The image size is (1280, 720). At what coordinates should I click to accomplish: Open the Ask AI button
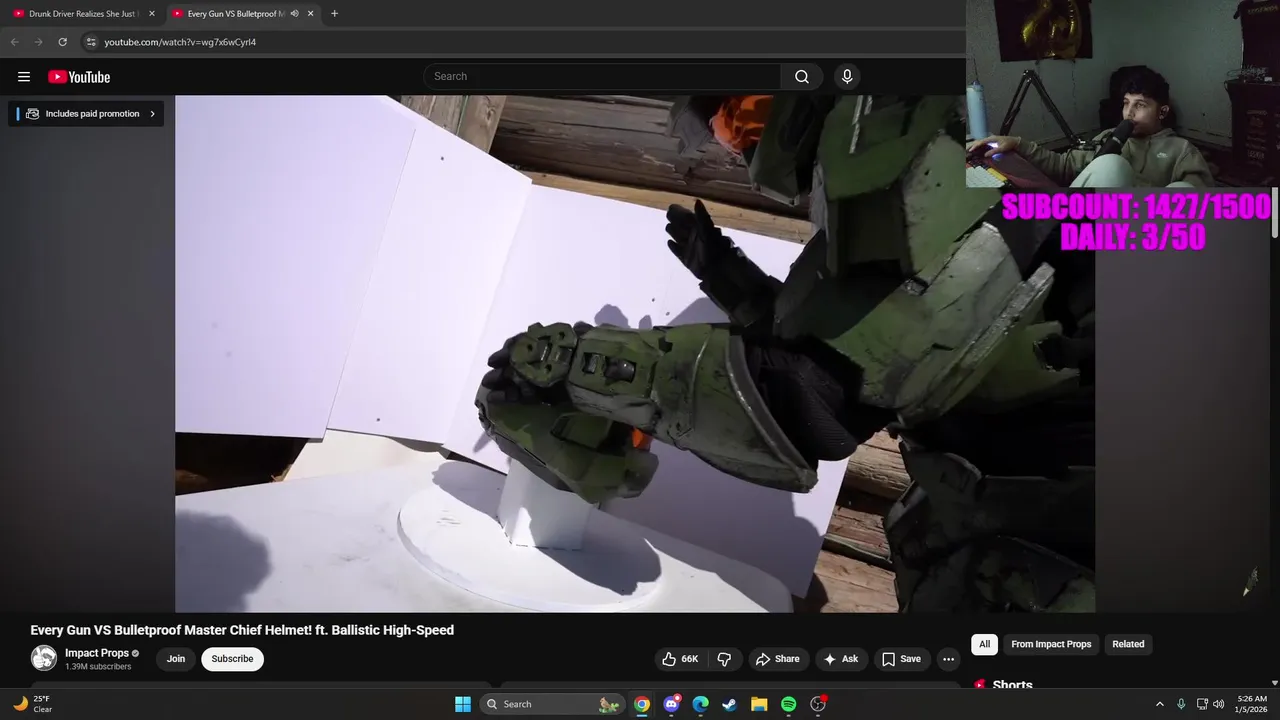(840, 659)
